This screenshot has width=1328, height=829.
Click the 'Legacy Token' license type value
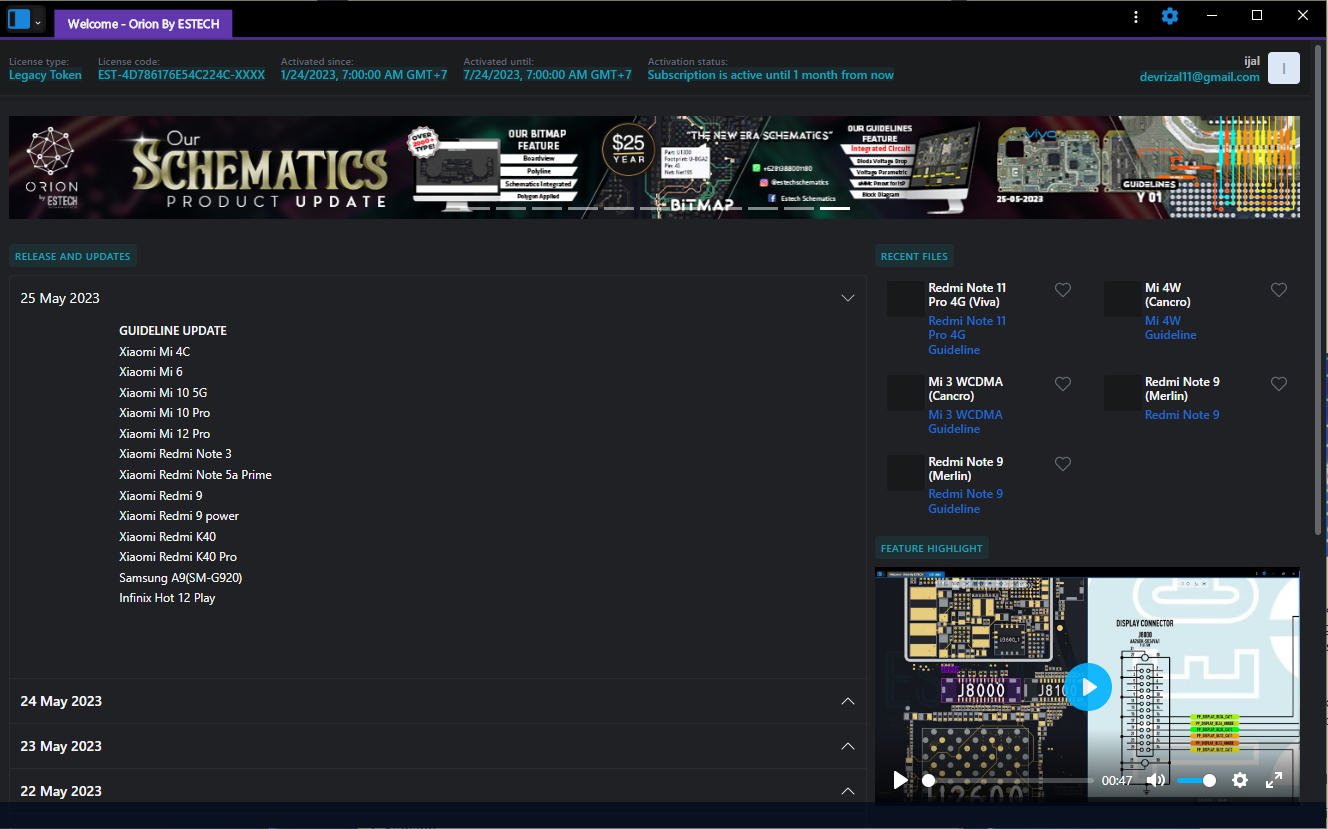coord(46,75)
